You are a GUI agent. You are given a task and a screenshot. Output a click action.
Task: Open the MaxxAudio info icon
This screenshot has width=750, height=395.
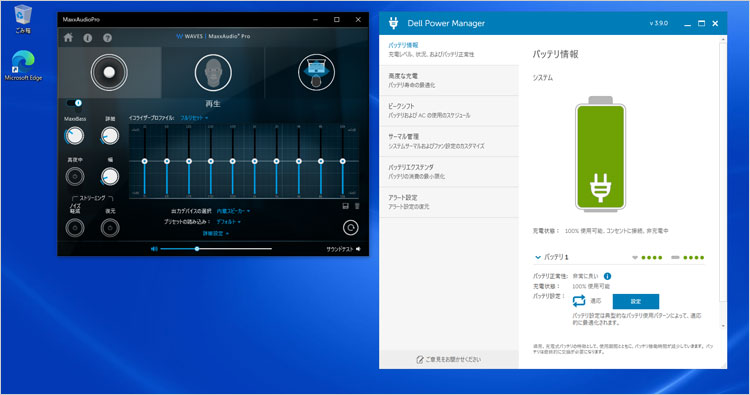point(88,37)
